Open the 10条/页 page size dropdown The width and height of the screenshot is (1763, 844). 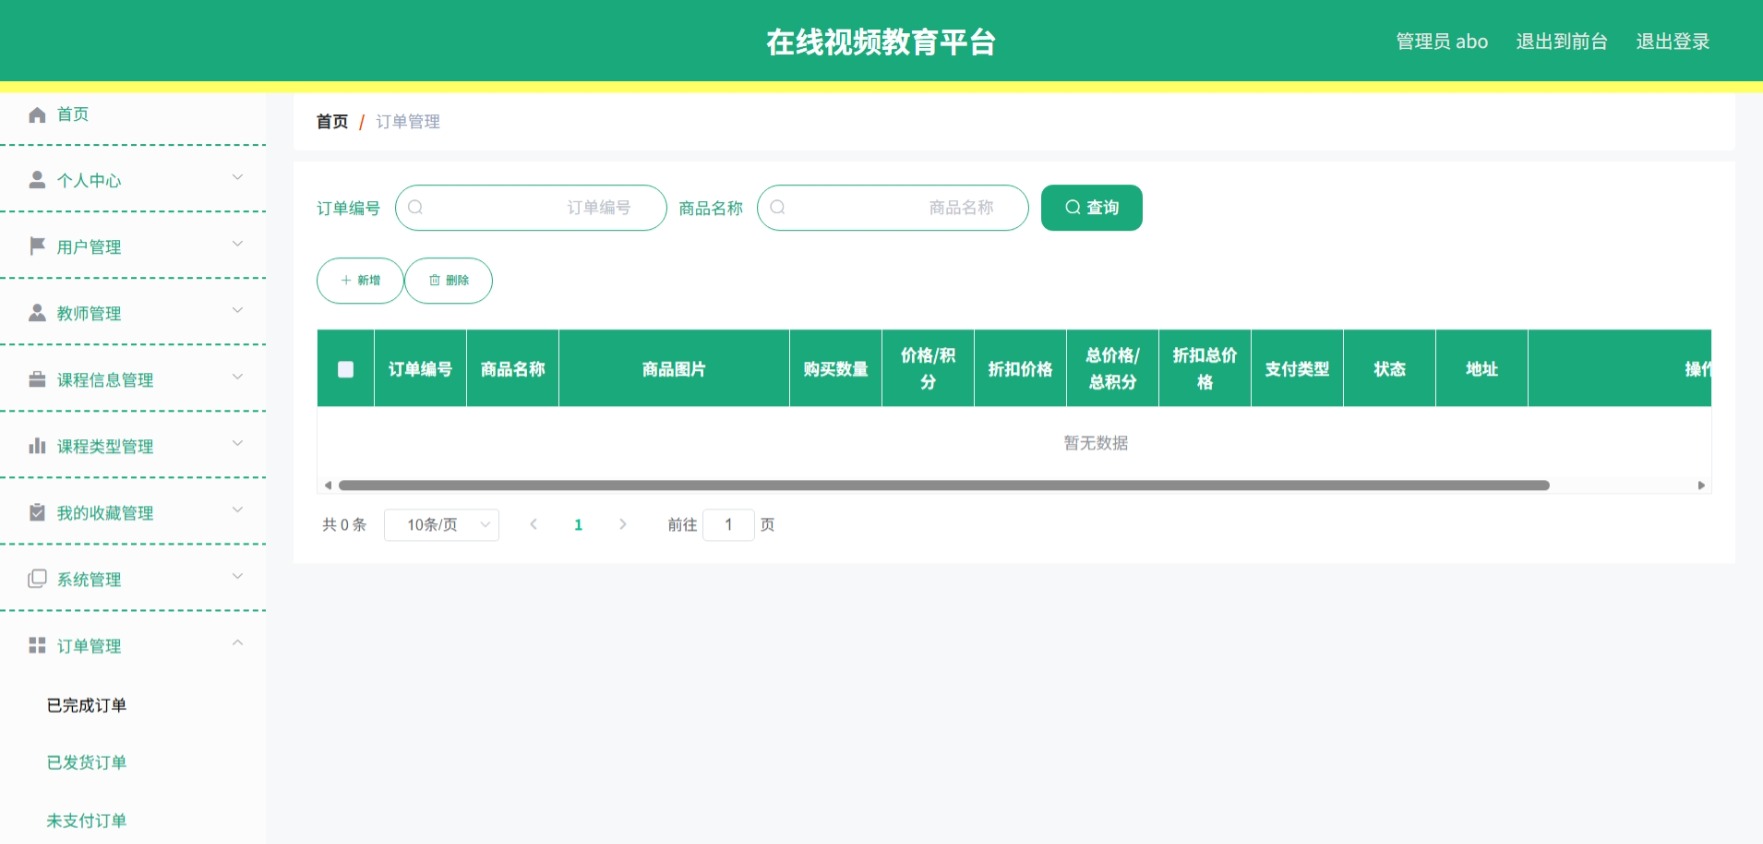[x=442, y=525]
